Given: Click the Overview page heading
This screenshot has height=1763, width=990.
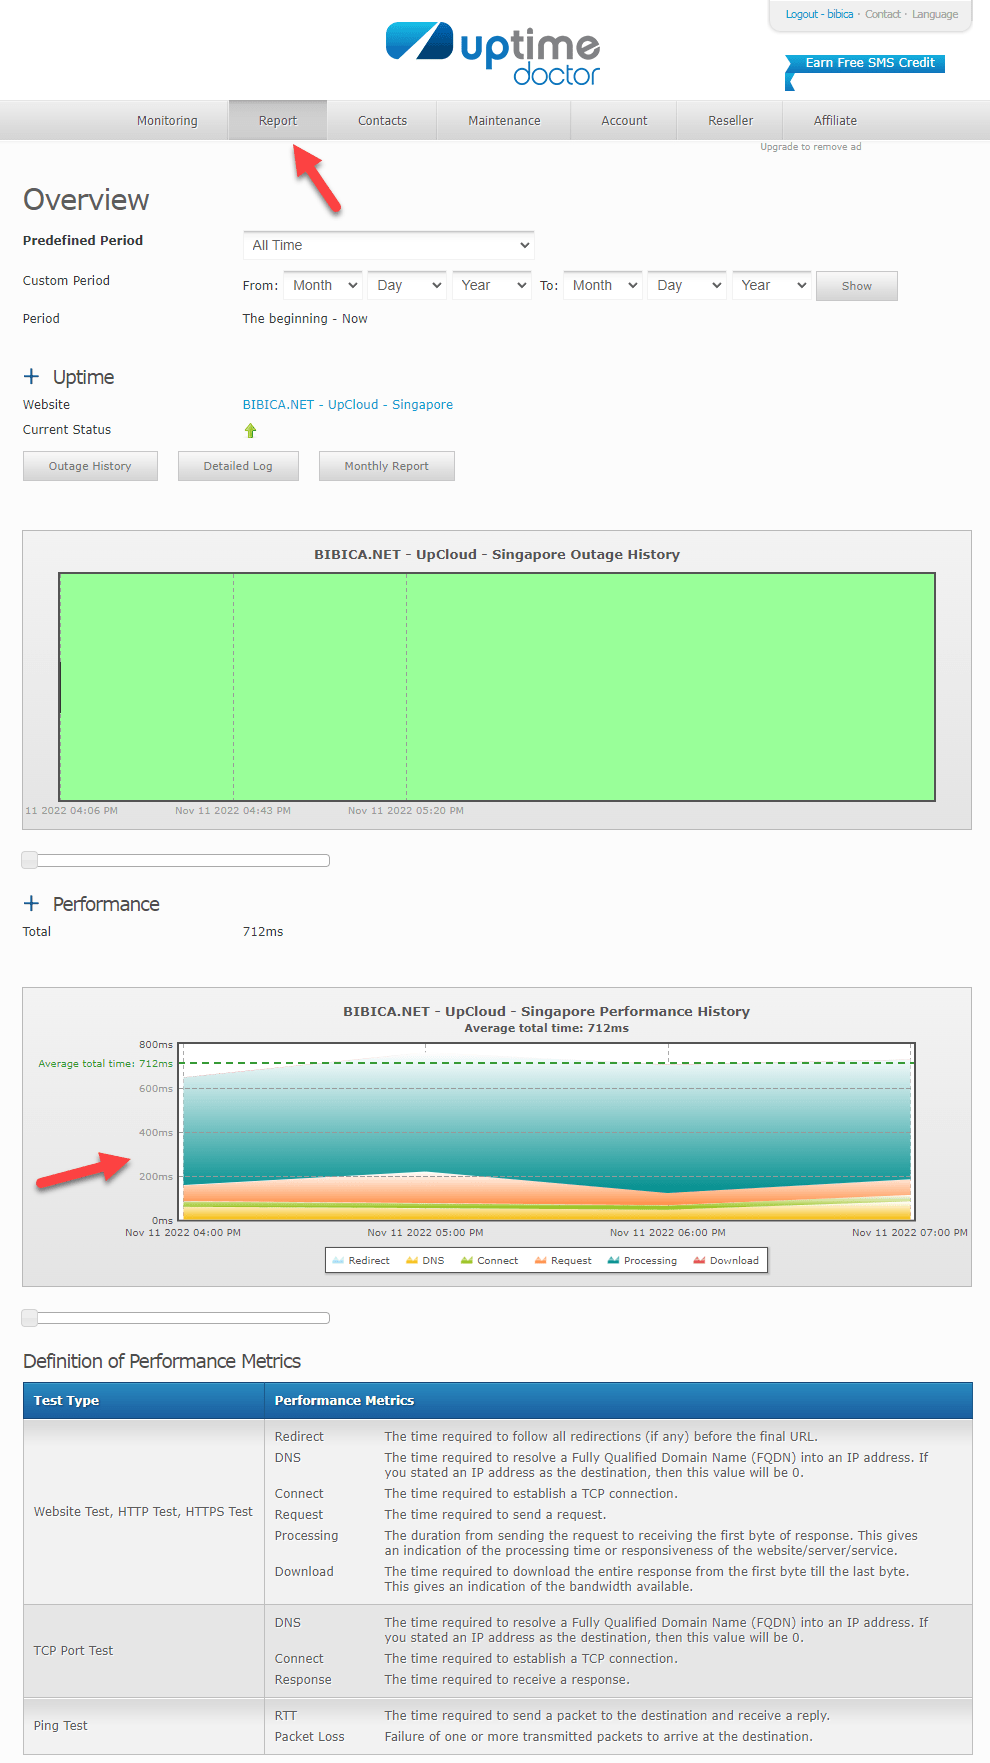Looking at the screenshot, I should coord(86,200).
